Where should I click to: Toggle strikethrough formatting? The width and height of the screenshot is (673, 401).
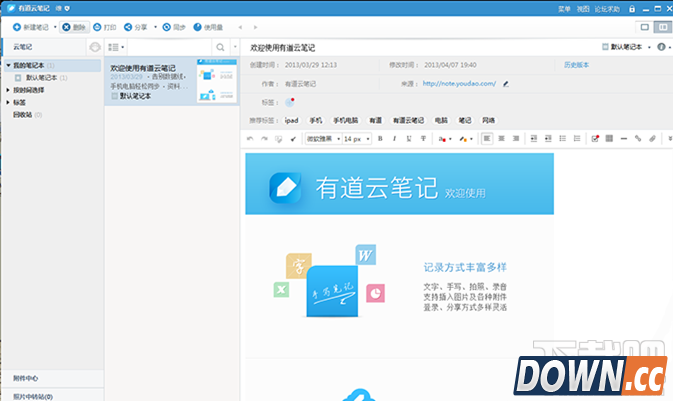[423, 139]
